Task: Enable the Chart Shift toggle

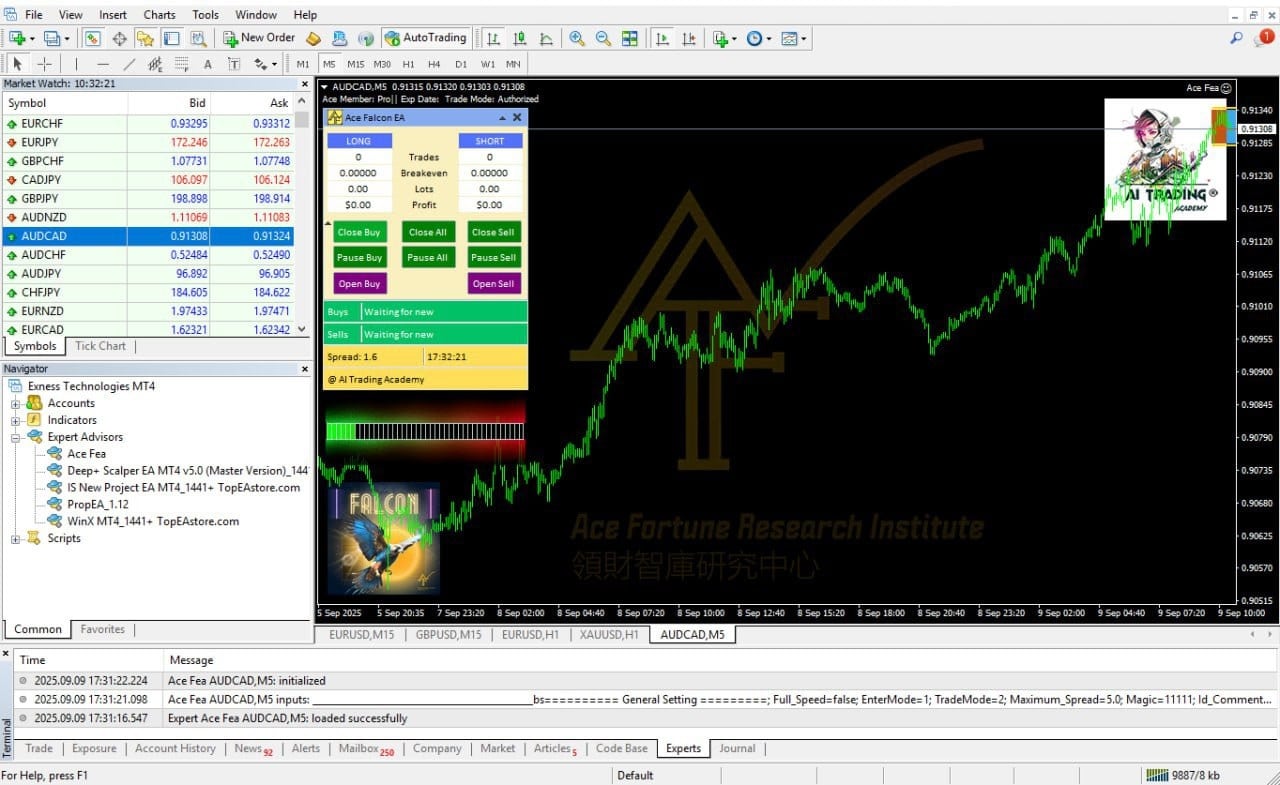Action: (690, 38)
